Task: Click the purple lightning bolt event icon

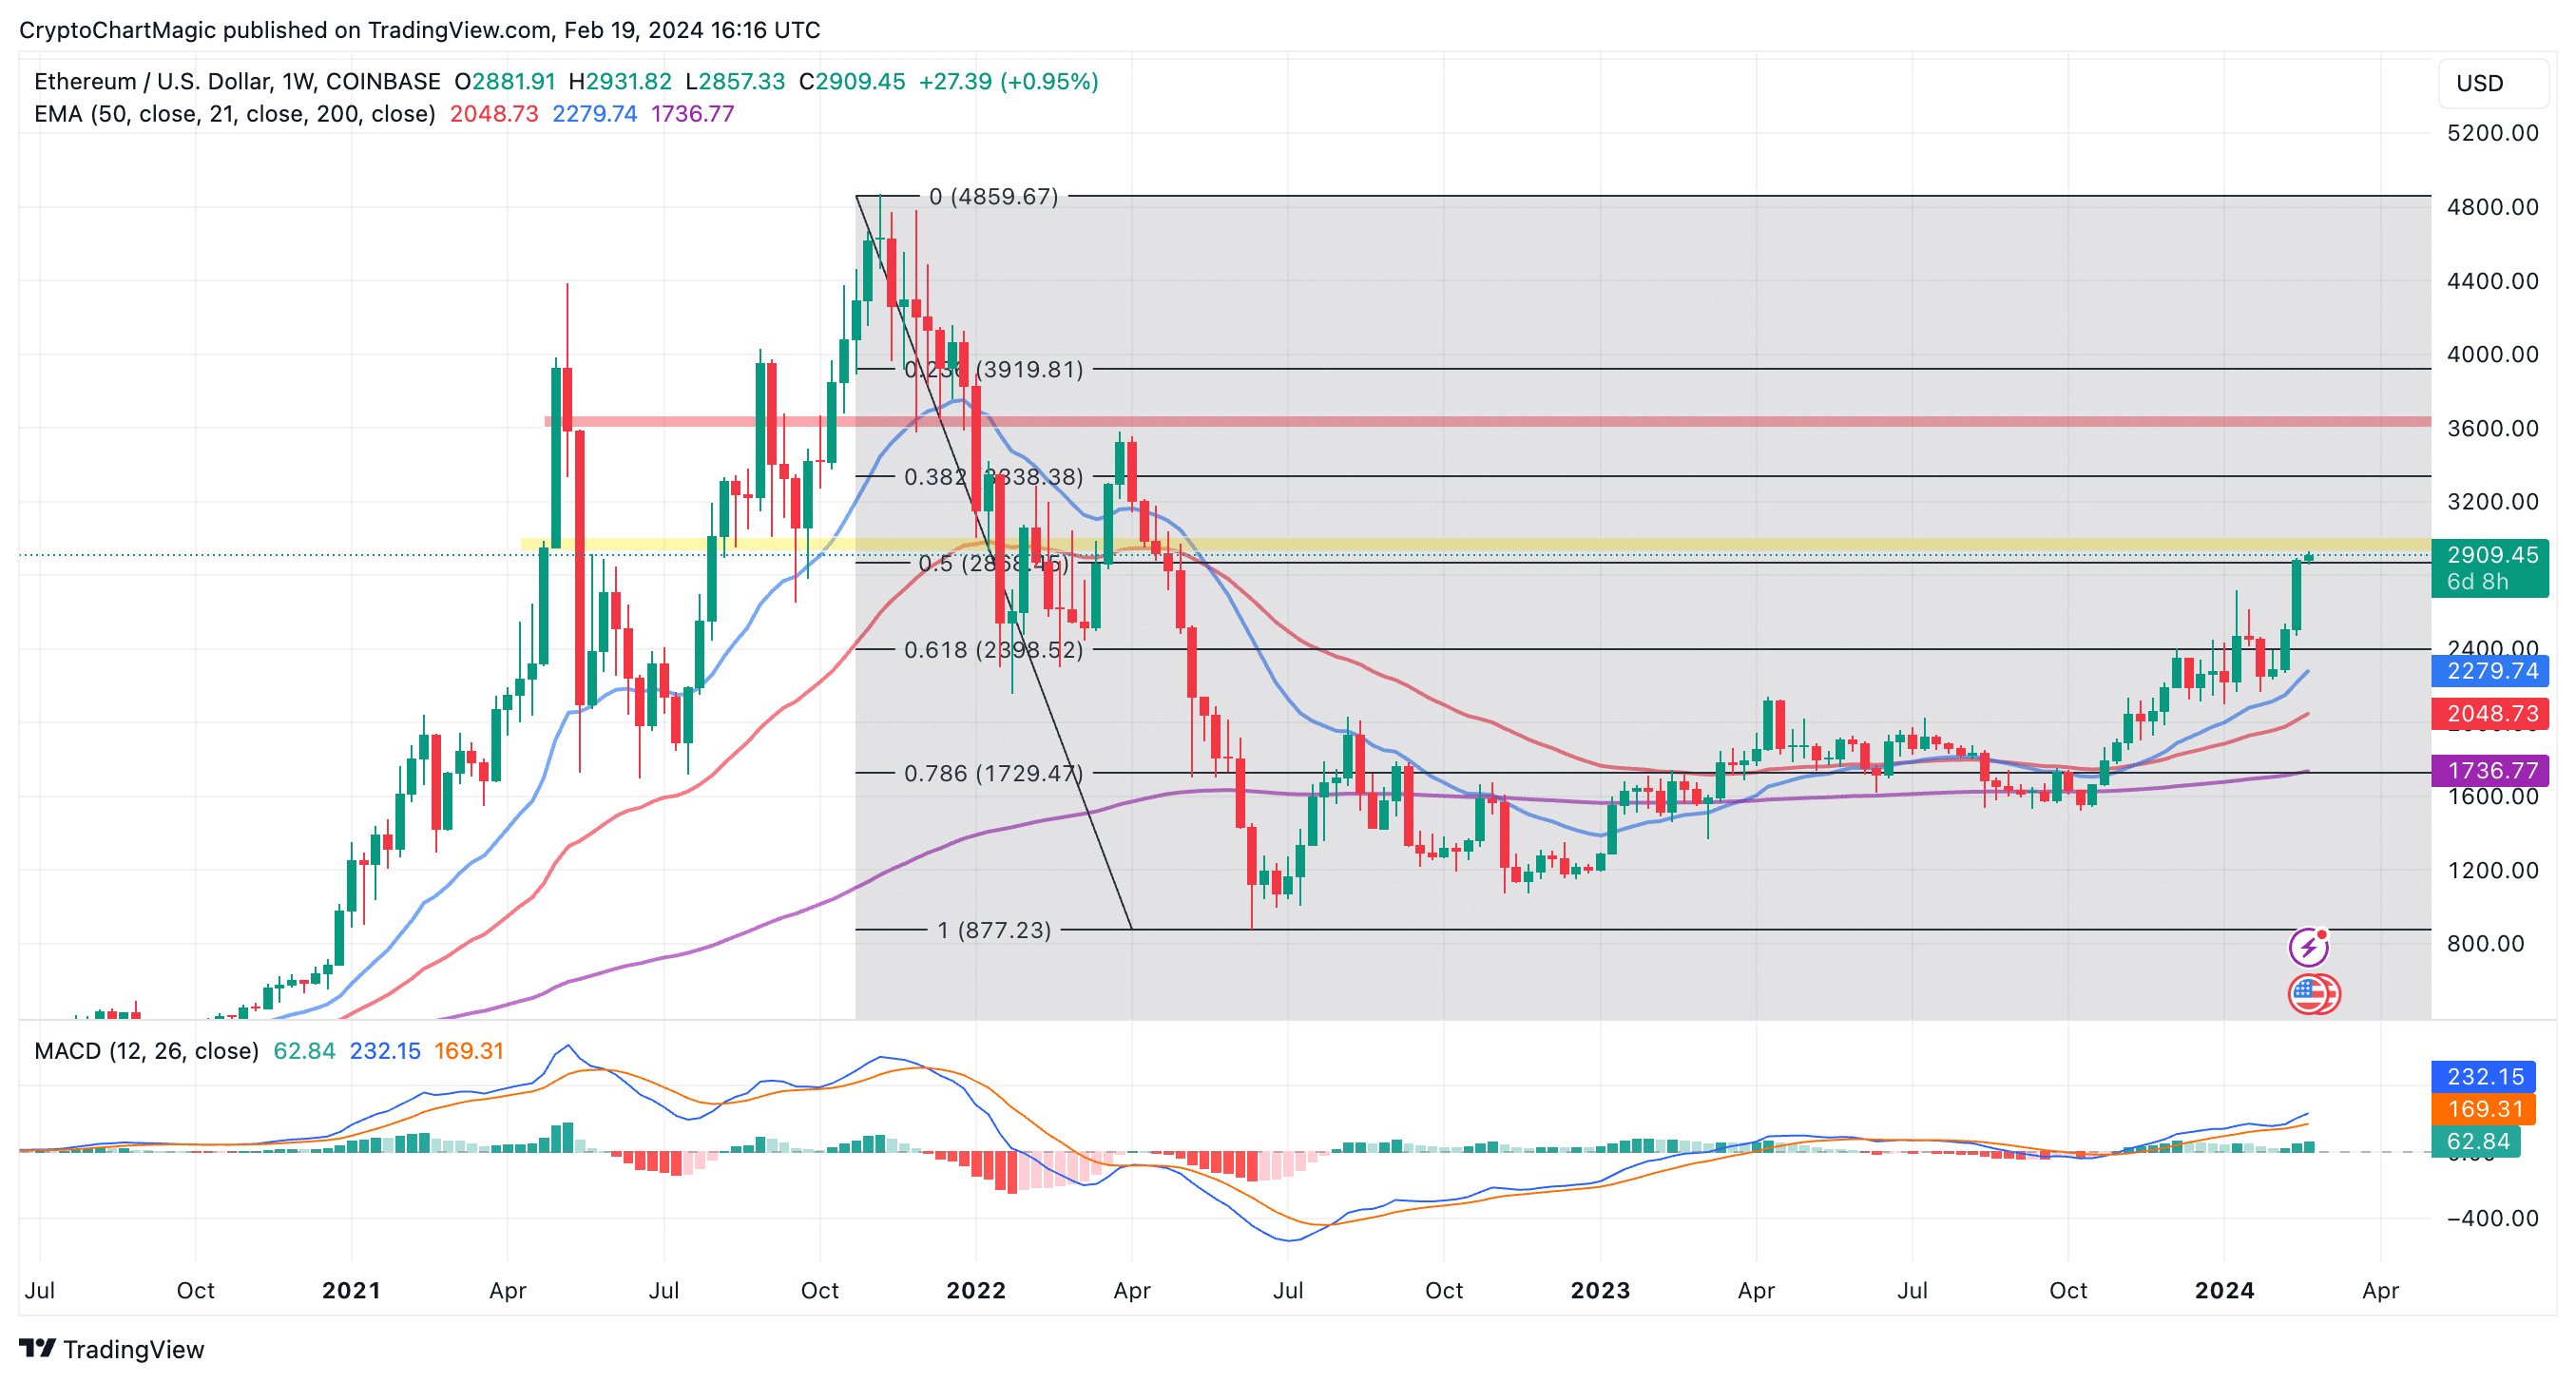Action: click(x=2308, y=946)
